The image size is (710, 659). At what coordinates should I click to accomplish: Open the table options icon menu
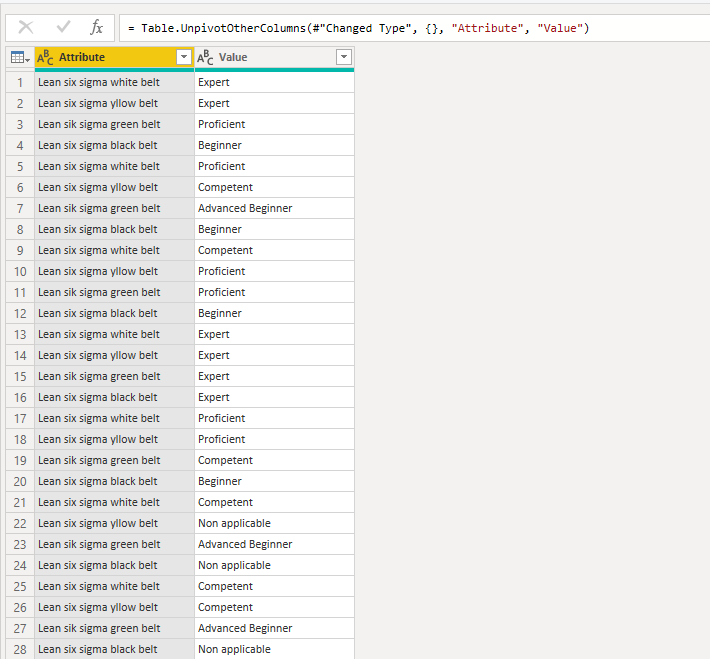point(20,58)
